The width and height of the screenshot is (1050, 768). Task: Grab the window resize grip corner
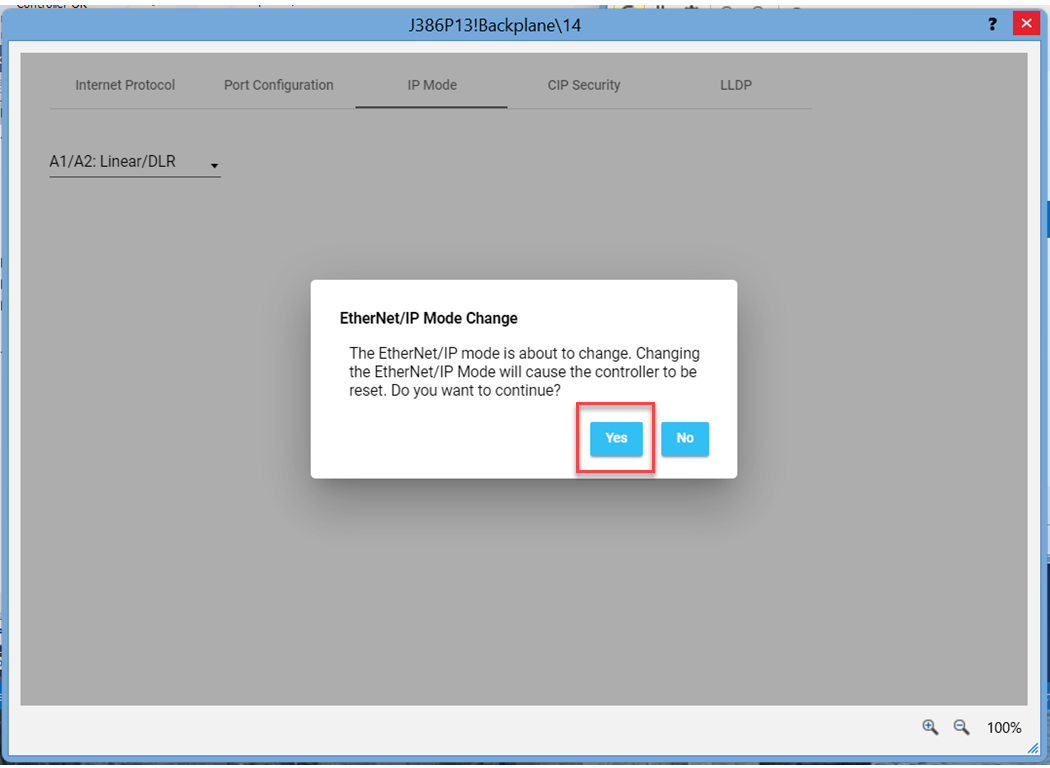coord(1032,748)
